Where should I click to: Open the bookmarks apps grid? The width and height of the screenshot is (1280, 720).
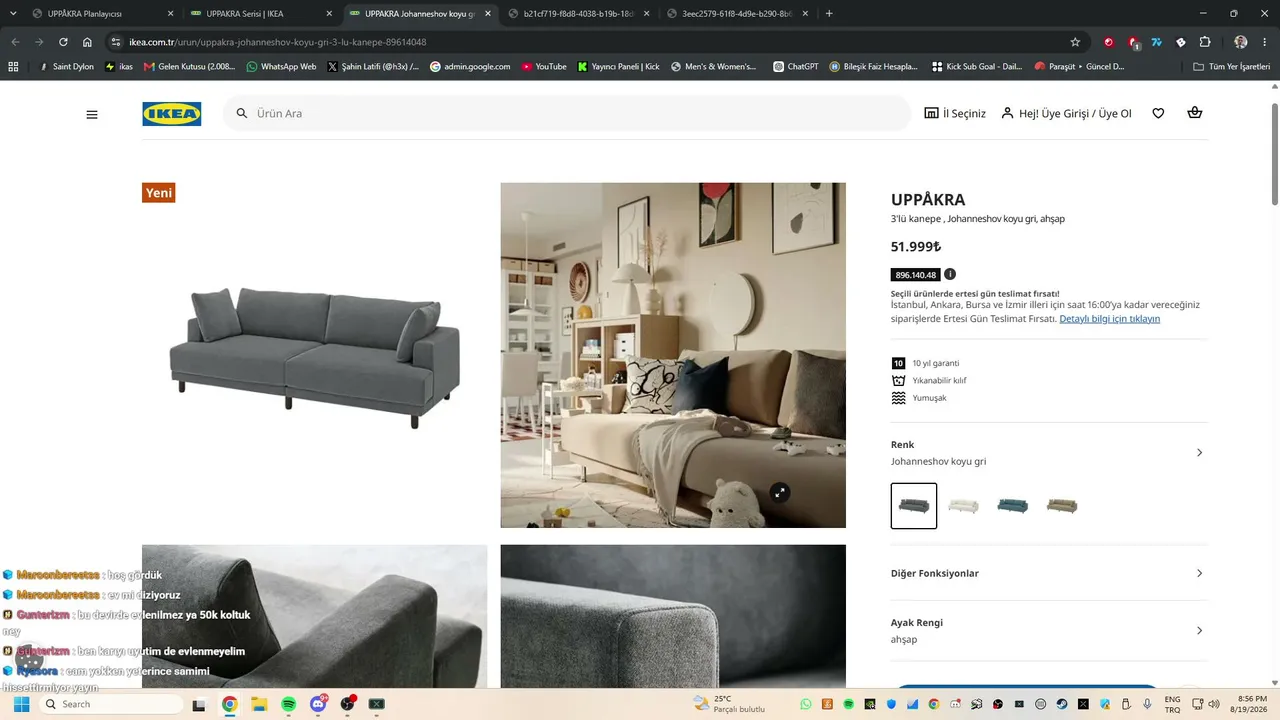click(x=13, y=67)
